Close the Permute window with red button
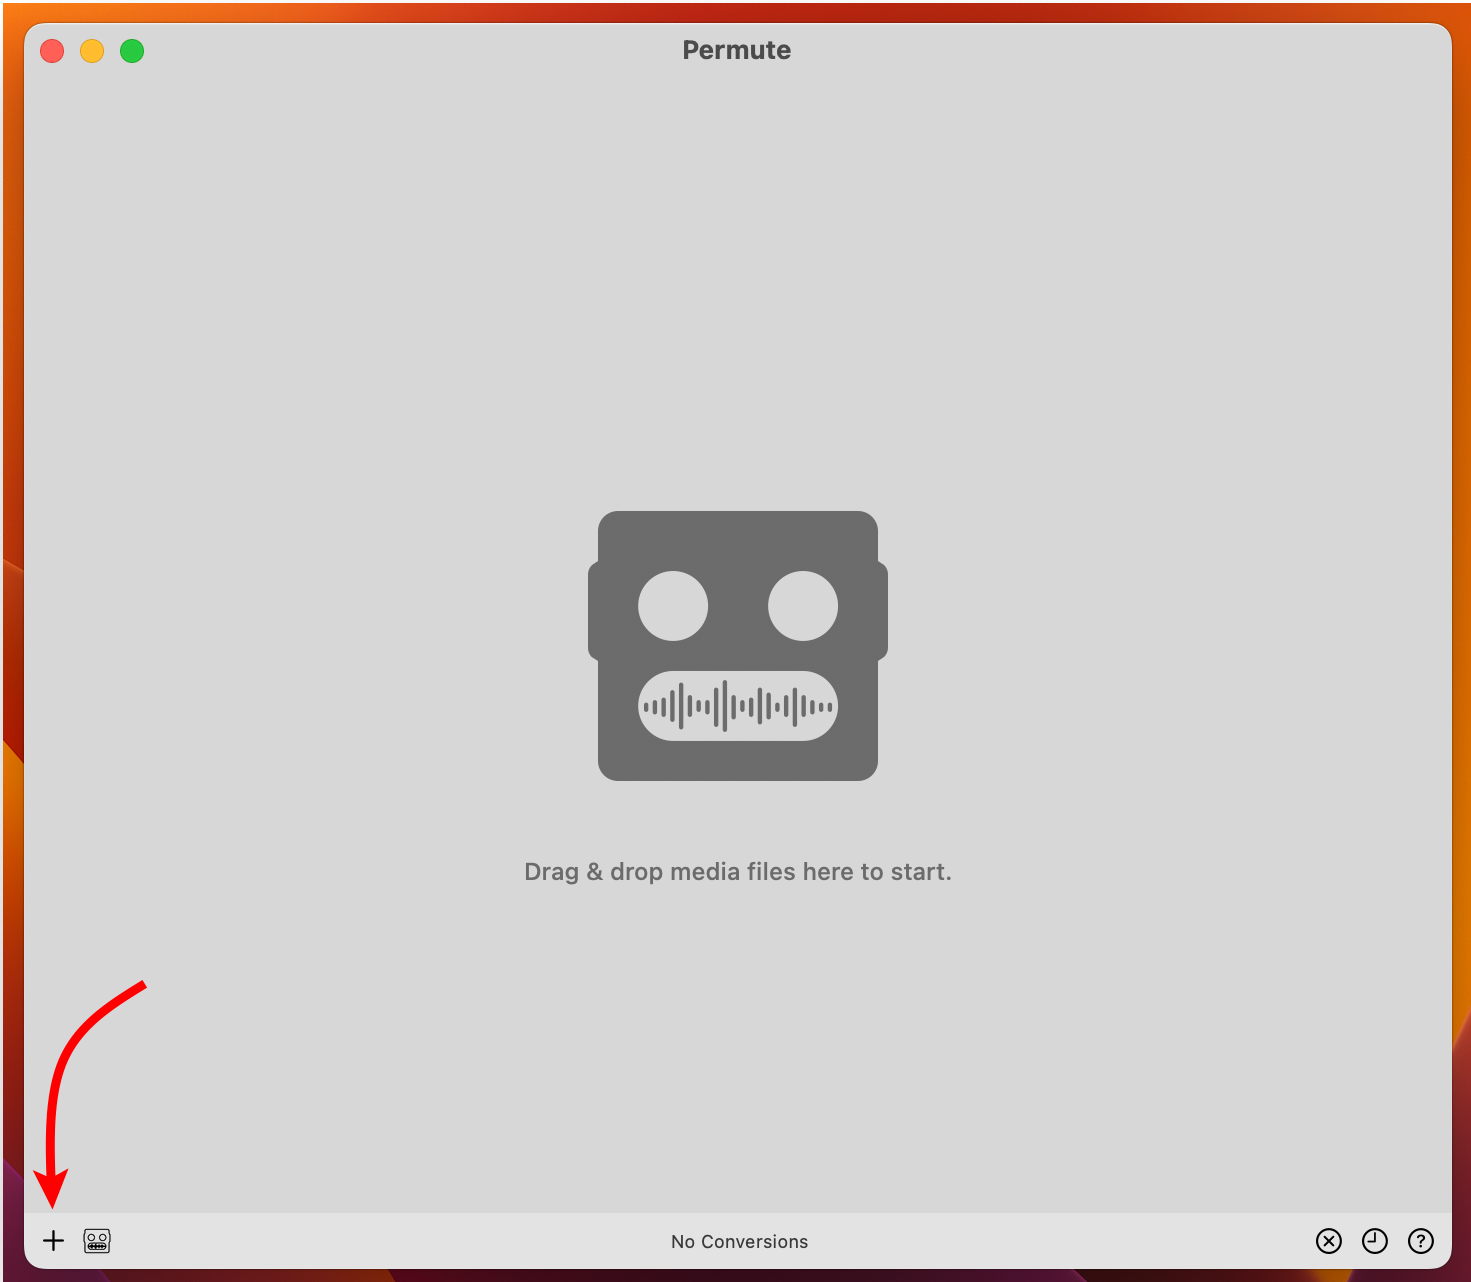Viewport: 1471px width, 1282px height. pos(52,51)
